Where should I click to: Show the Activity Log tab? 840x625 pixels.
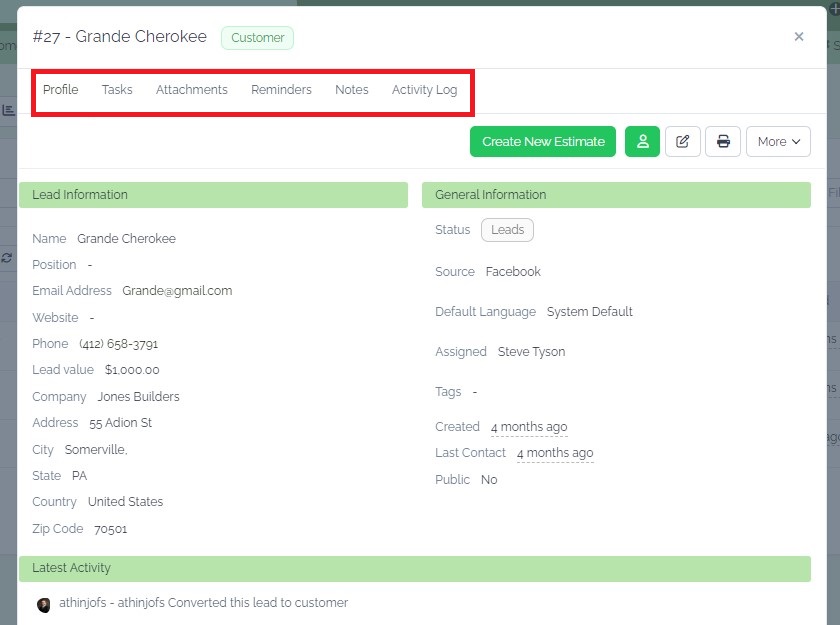point(424,89)
